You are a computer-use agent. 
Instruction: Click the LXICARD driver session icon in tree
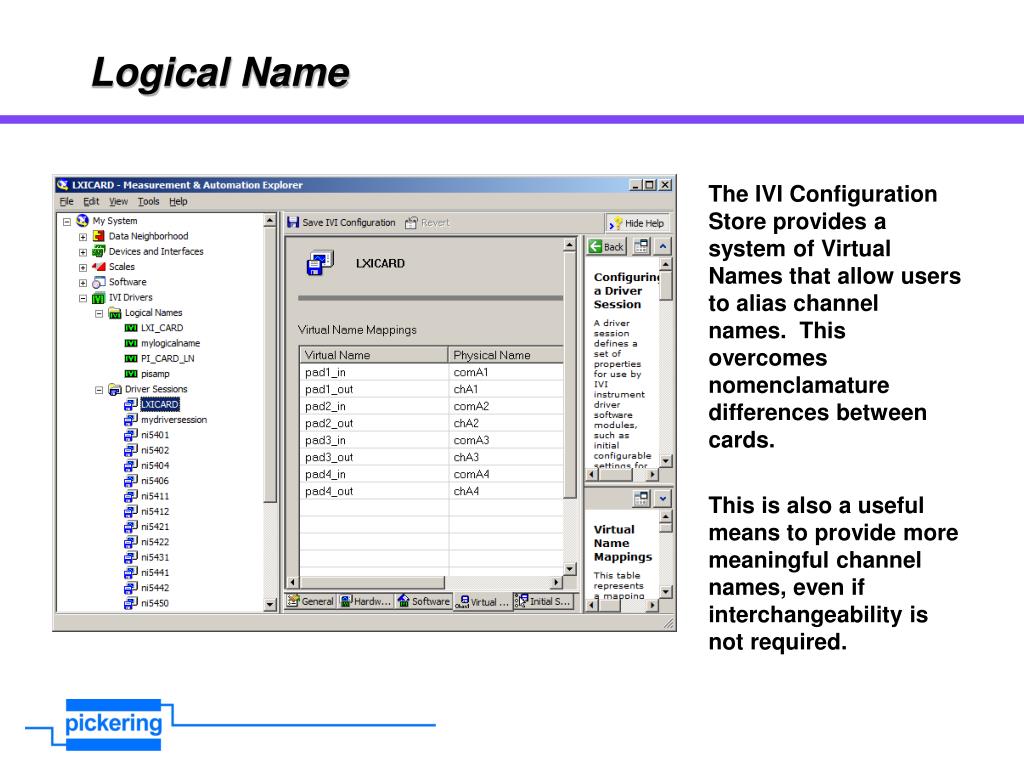(x=131, y=404)
